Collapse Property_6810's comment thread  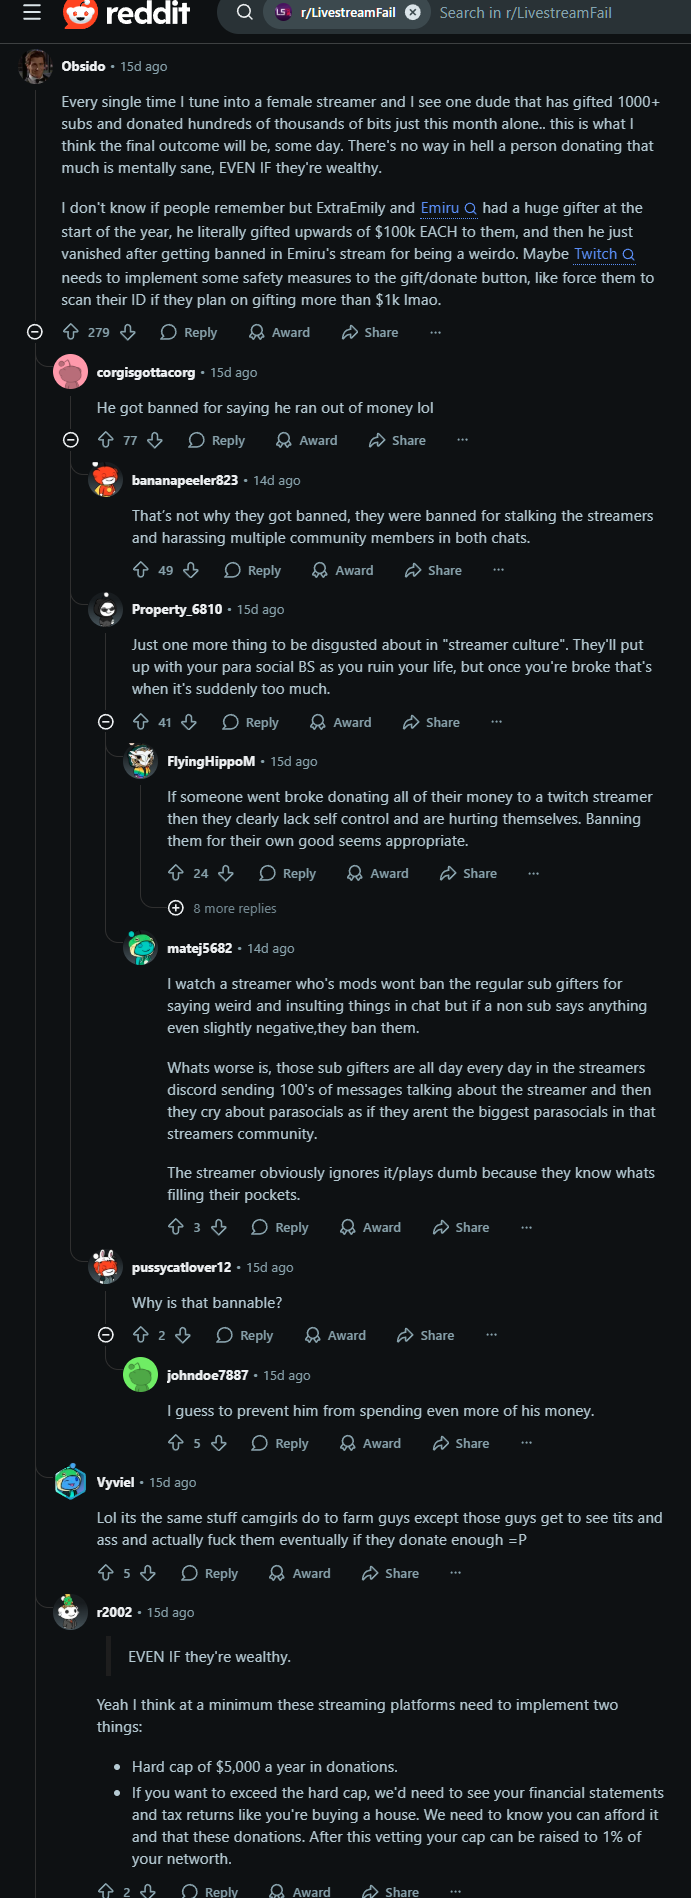(106, 722)
